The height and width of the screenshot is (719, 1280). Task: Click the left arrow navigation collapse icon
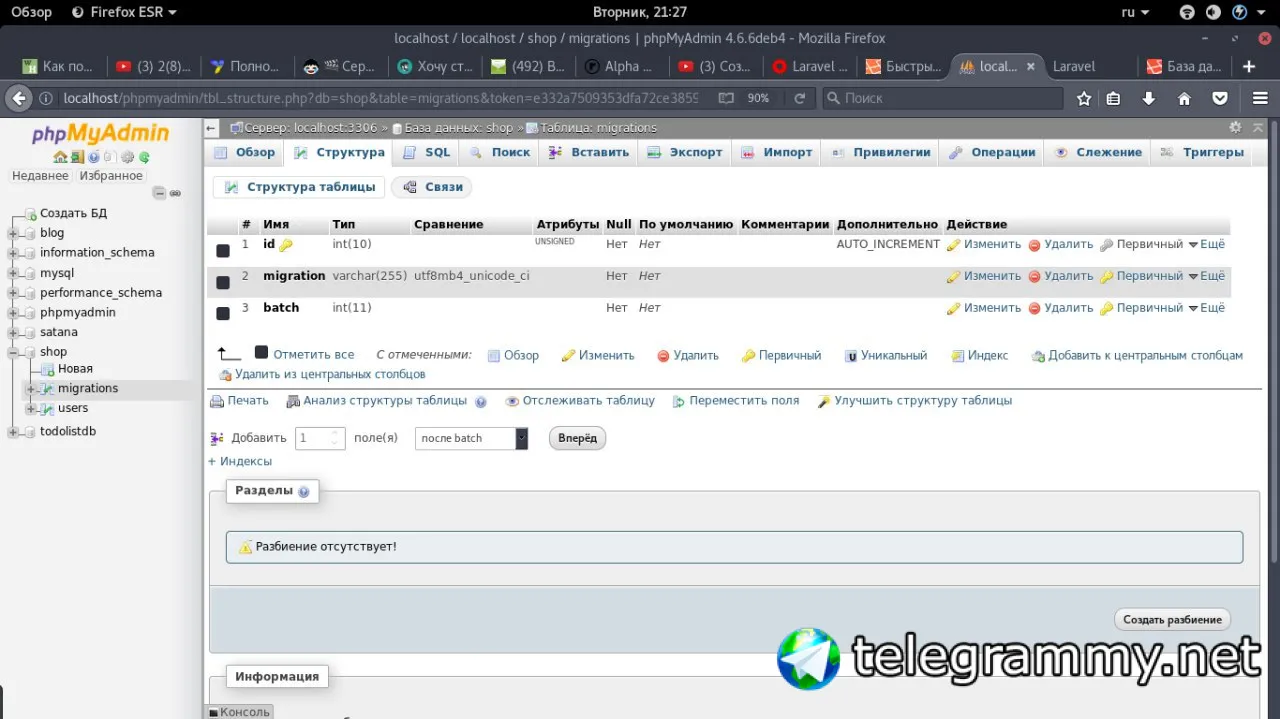[x=211, y=128]
